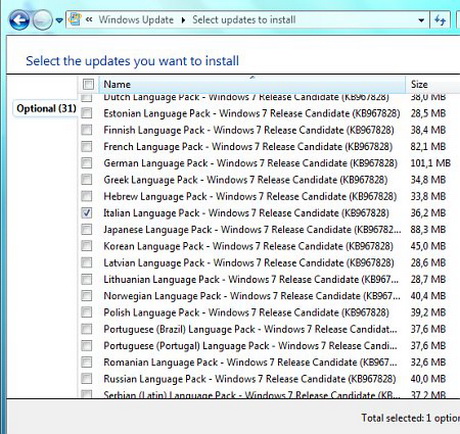Select the Japanese Language Pack row text
The width and height of the screenshot is (460, 434).
[252, 230]
